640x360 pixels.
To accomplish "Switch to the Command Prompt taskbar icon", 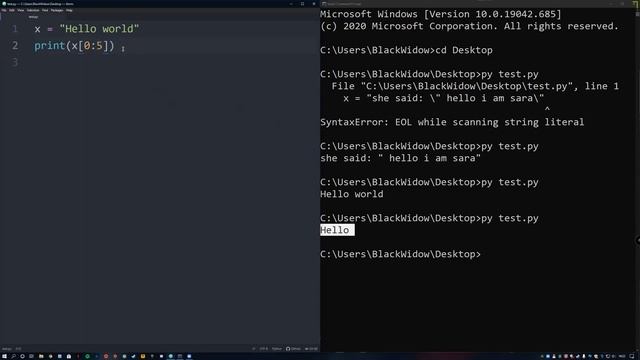I will [180, 356].
